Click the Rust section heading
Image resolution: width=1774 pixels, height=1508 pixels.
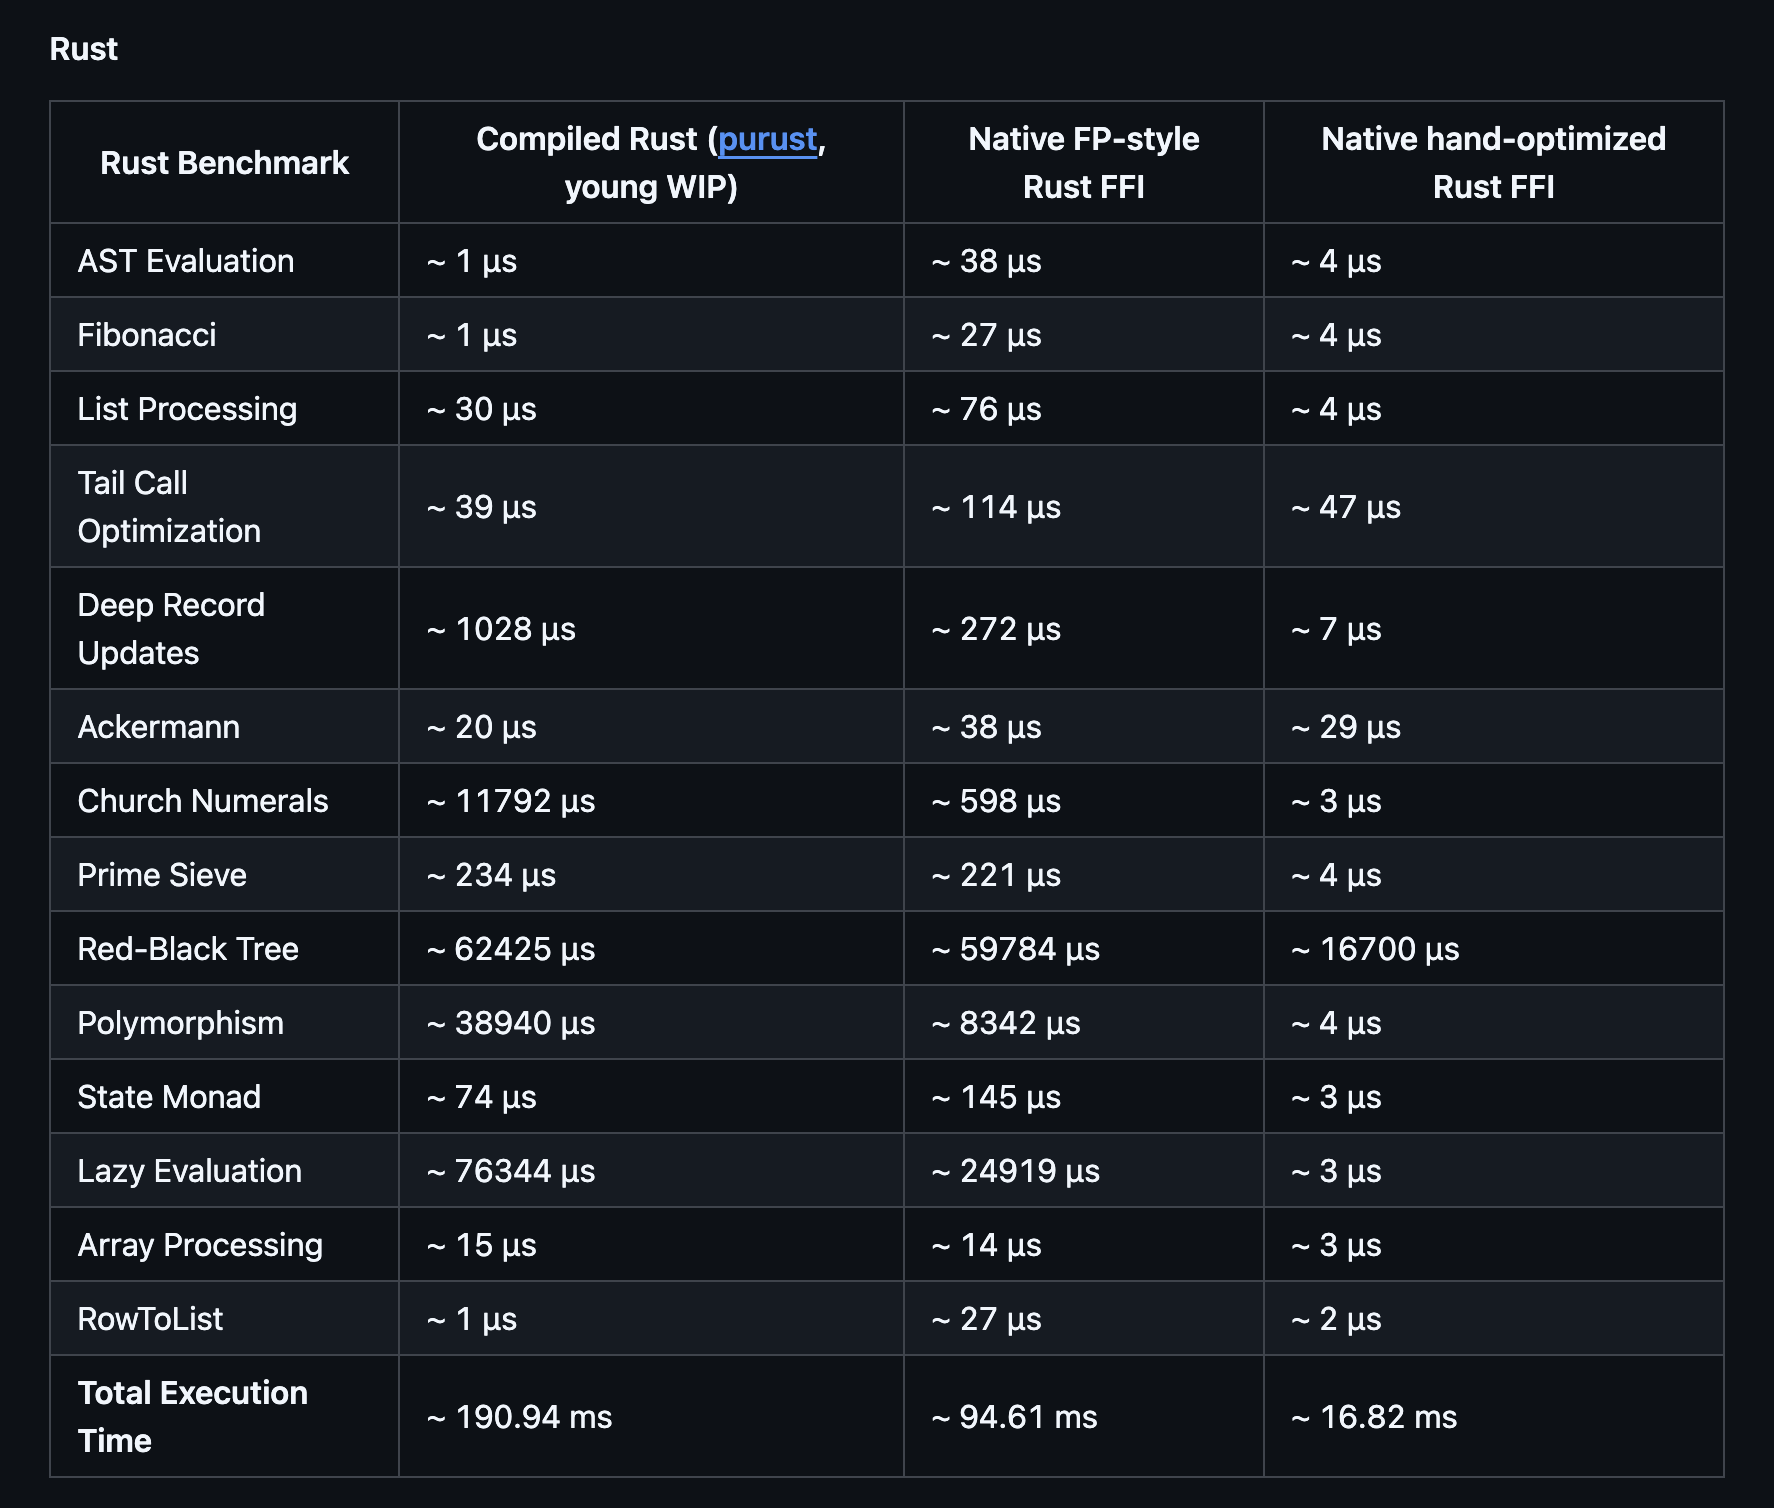tap(84, 49)
